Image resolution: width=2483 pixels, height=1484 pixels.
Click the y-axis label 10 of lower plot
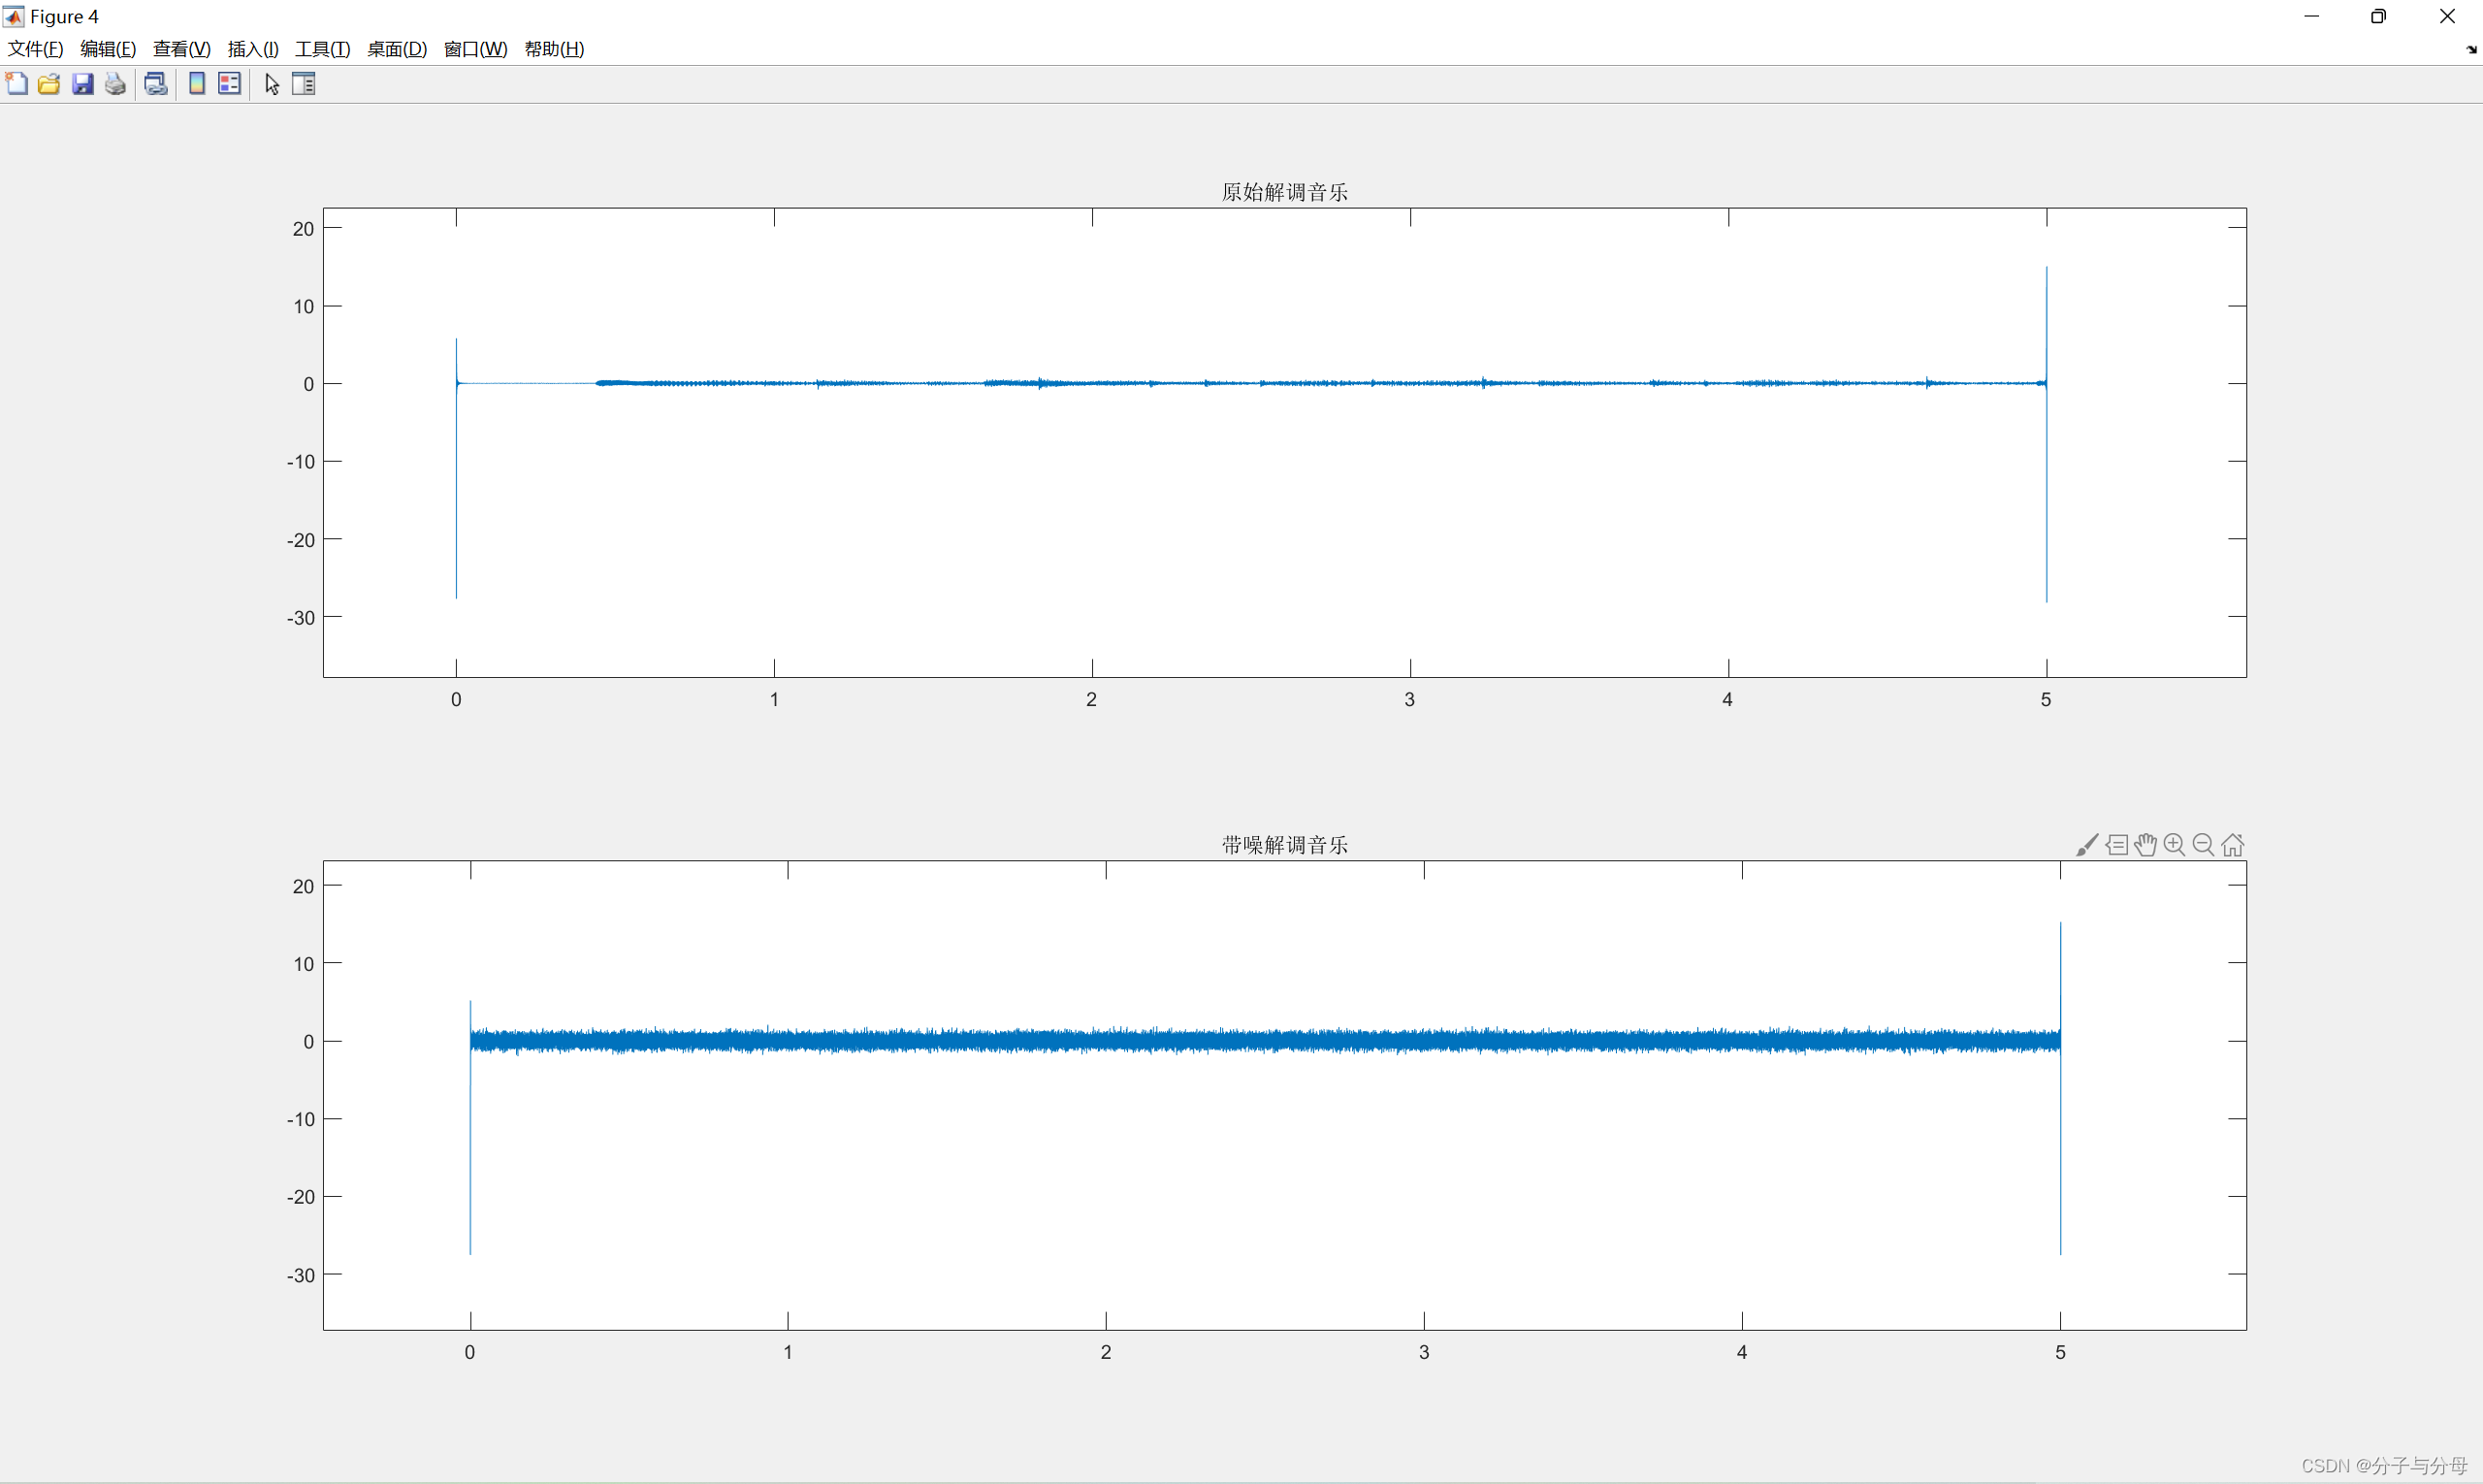(303, 964)
